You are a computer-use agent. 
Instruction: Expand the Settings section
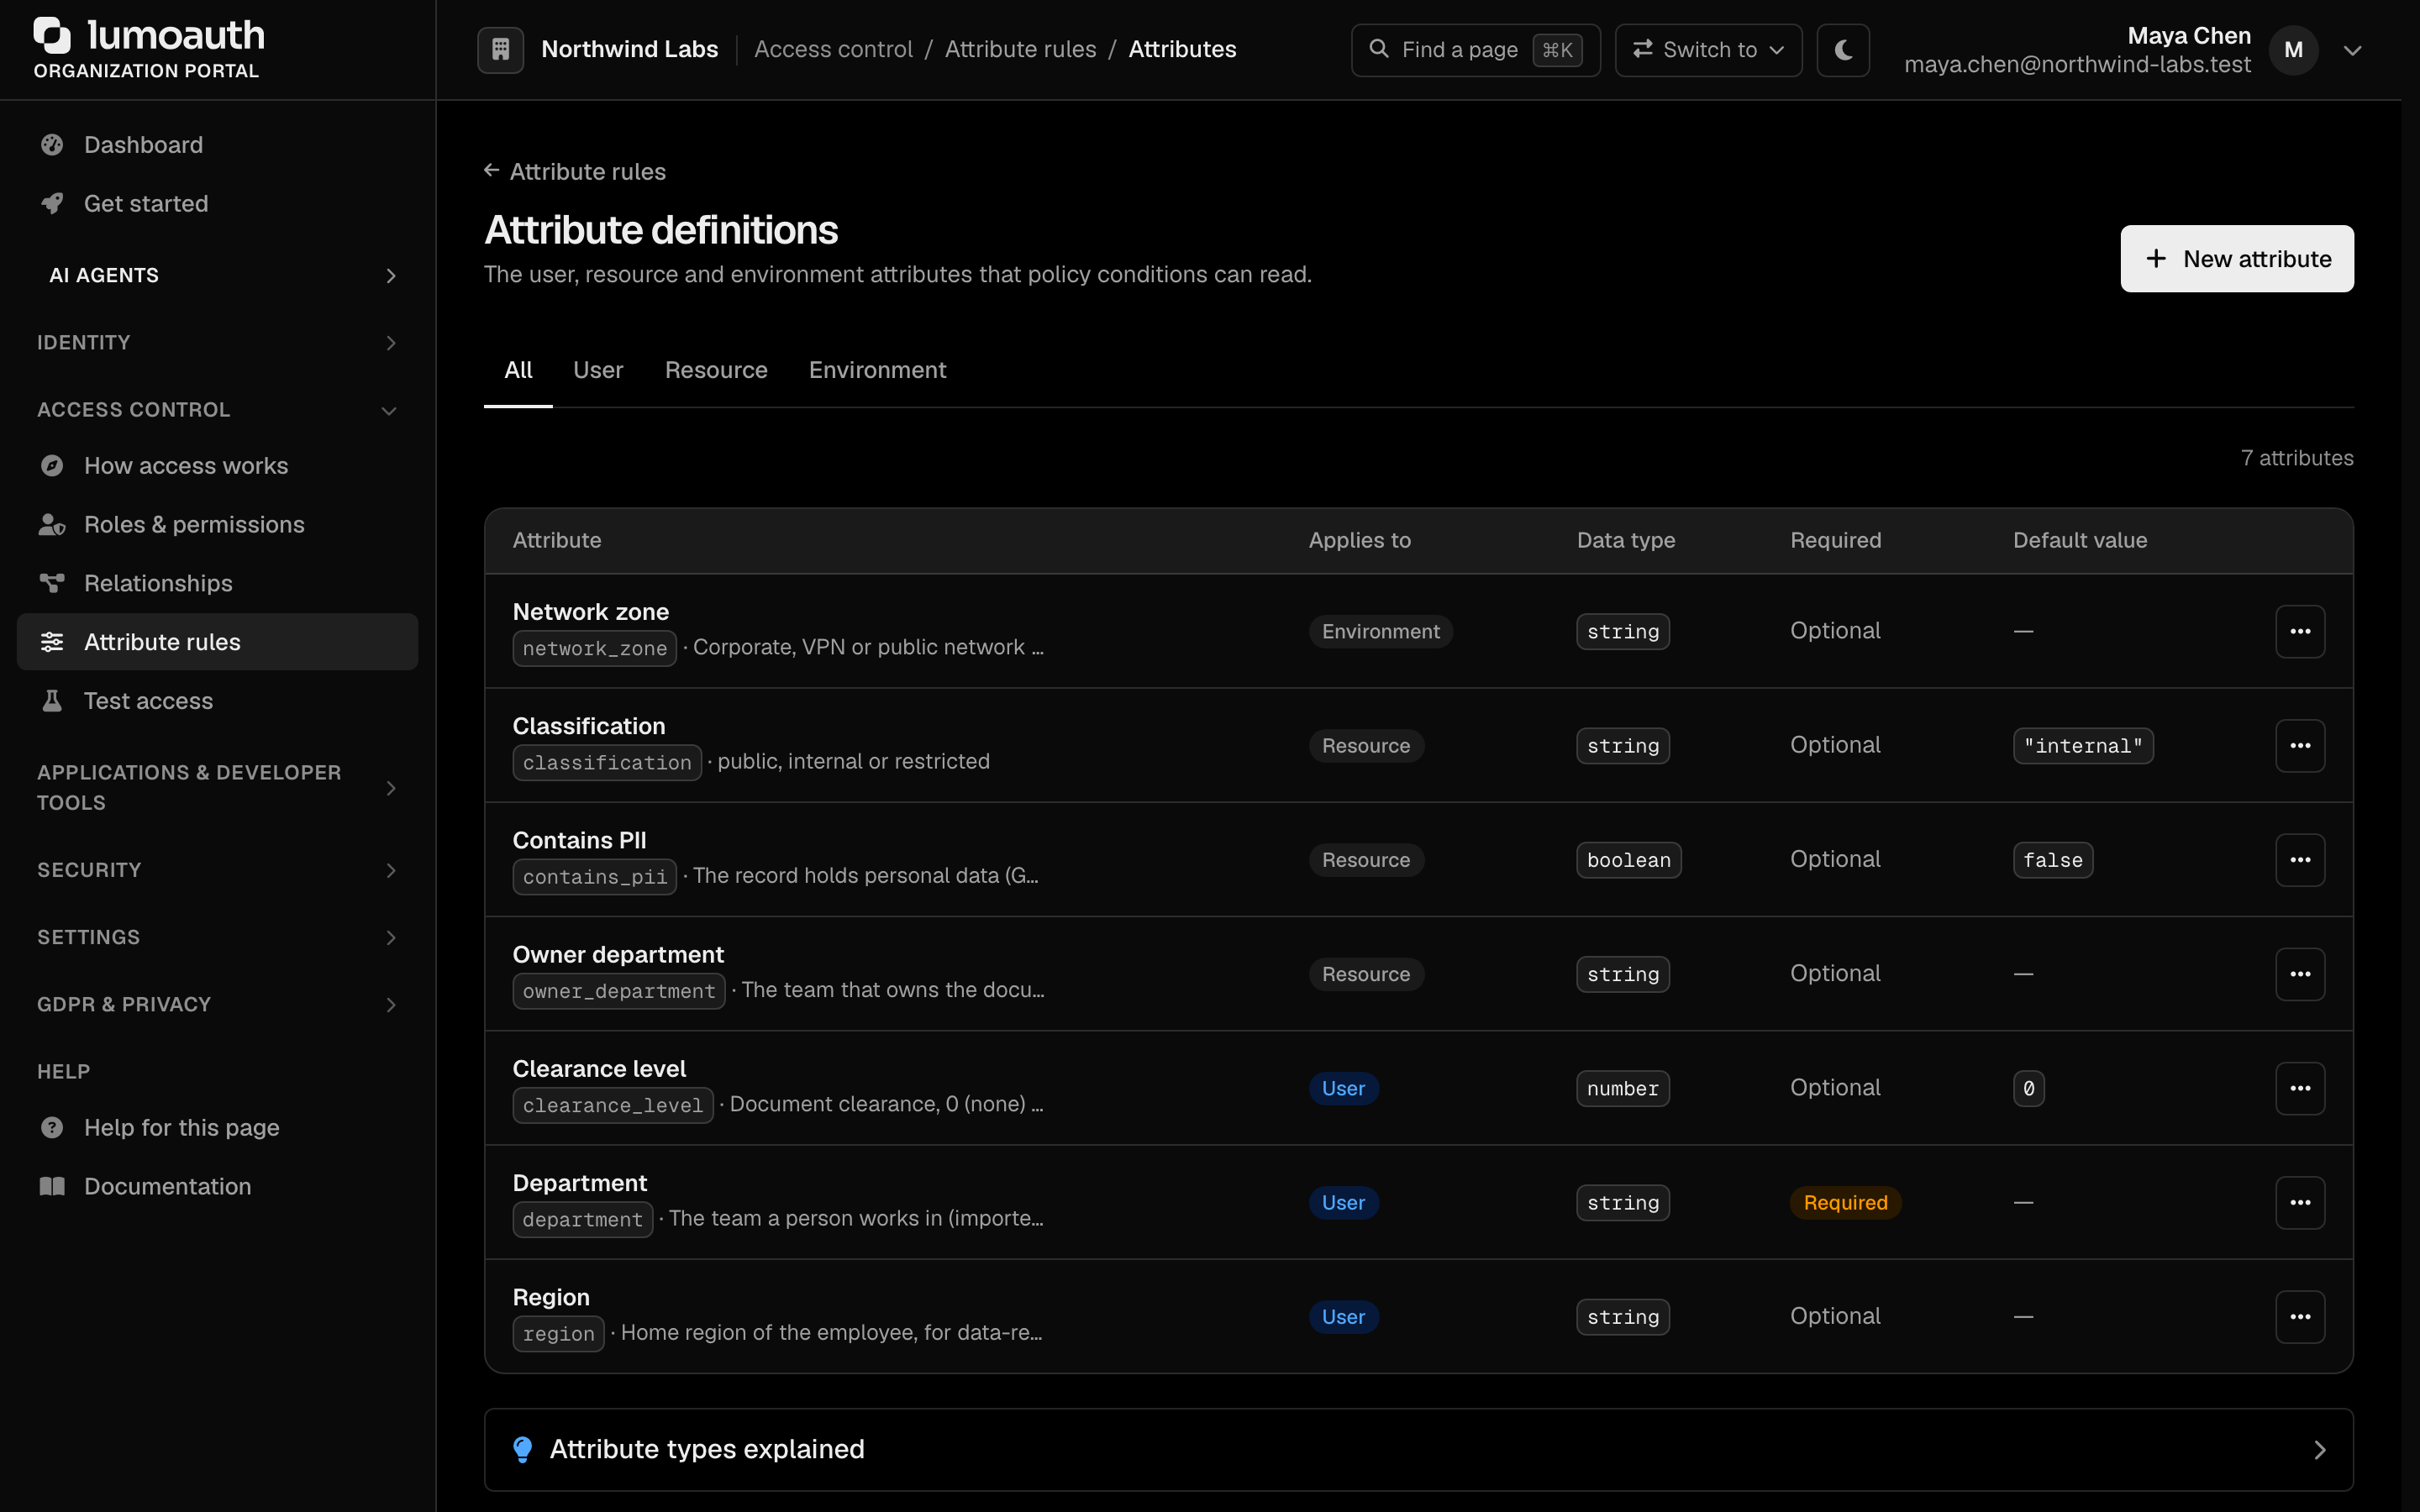(218, 937)
